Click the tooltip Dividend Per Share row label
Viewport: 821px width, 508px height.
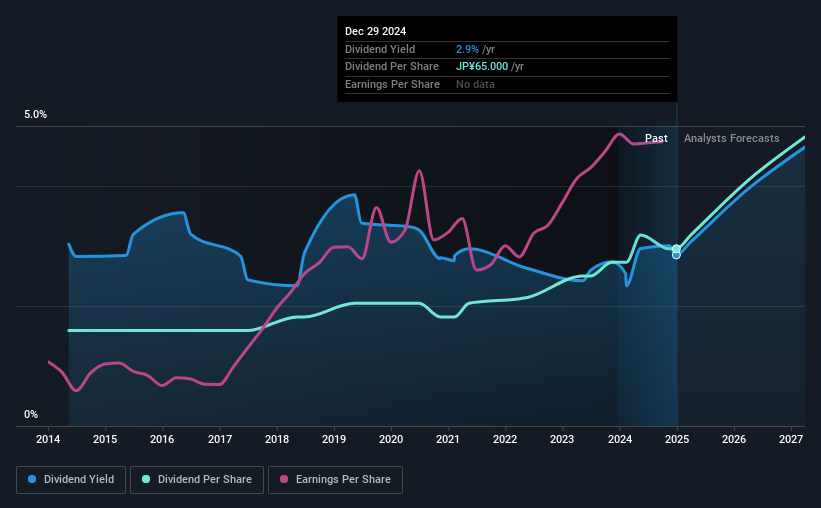tap(392, 67)
